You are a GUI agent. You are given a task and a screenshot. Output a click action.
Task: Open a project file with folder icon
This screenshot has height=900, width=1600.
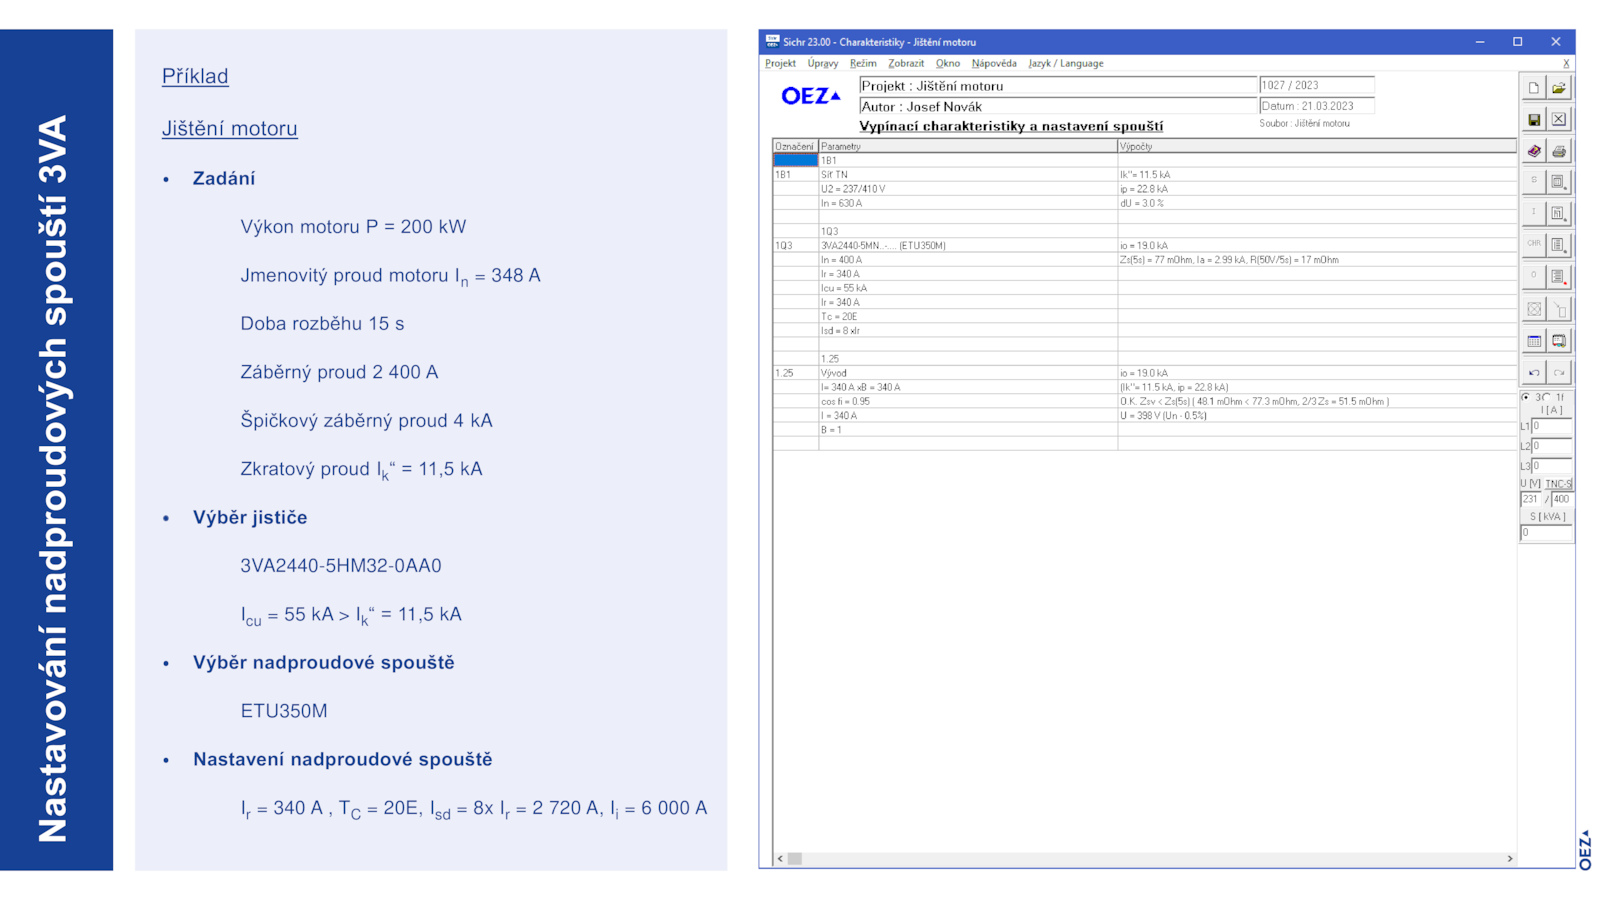1559,88
